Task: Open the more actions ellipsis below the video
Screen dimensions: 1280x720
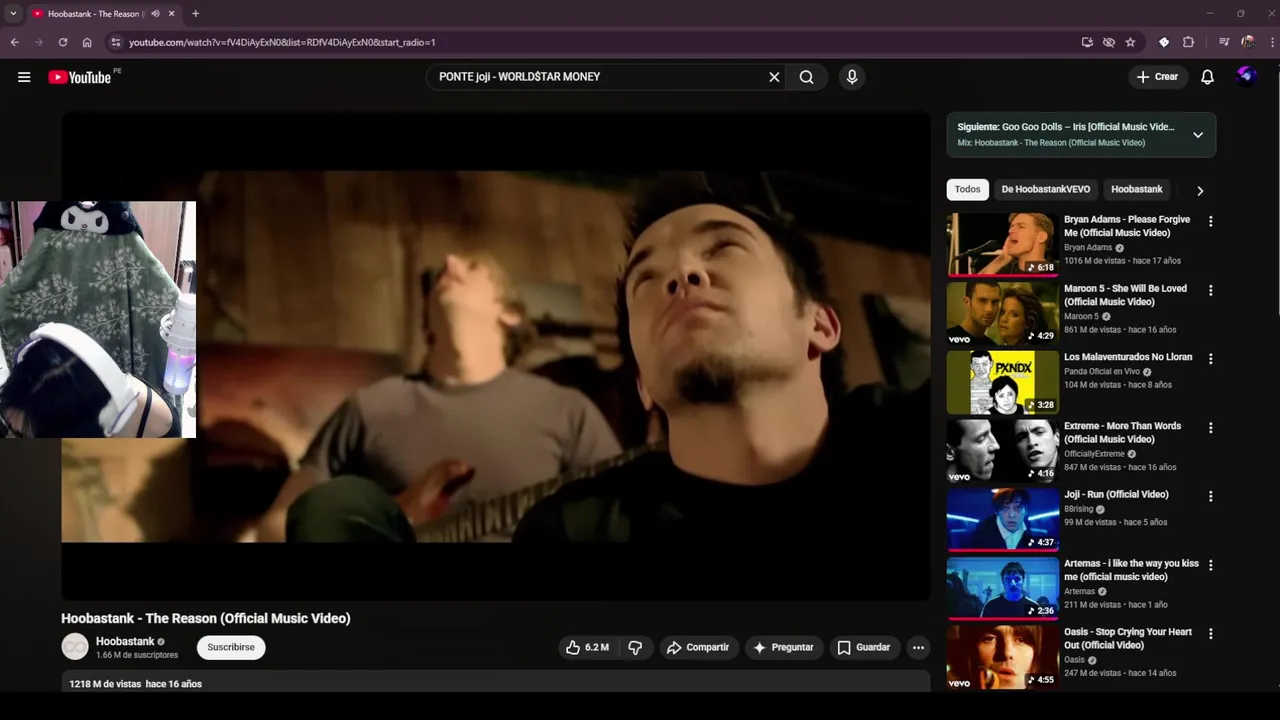Action: tap(918, 648)
